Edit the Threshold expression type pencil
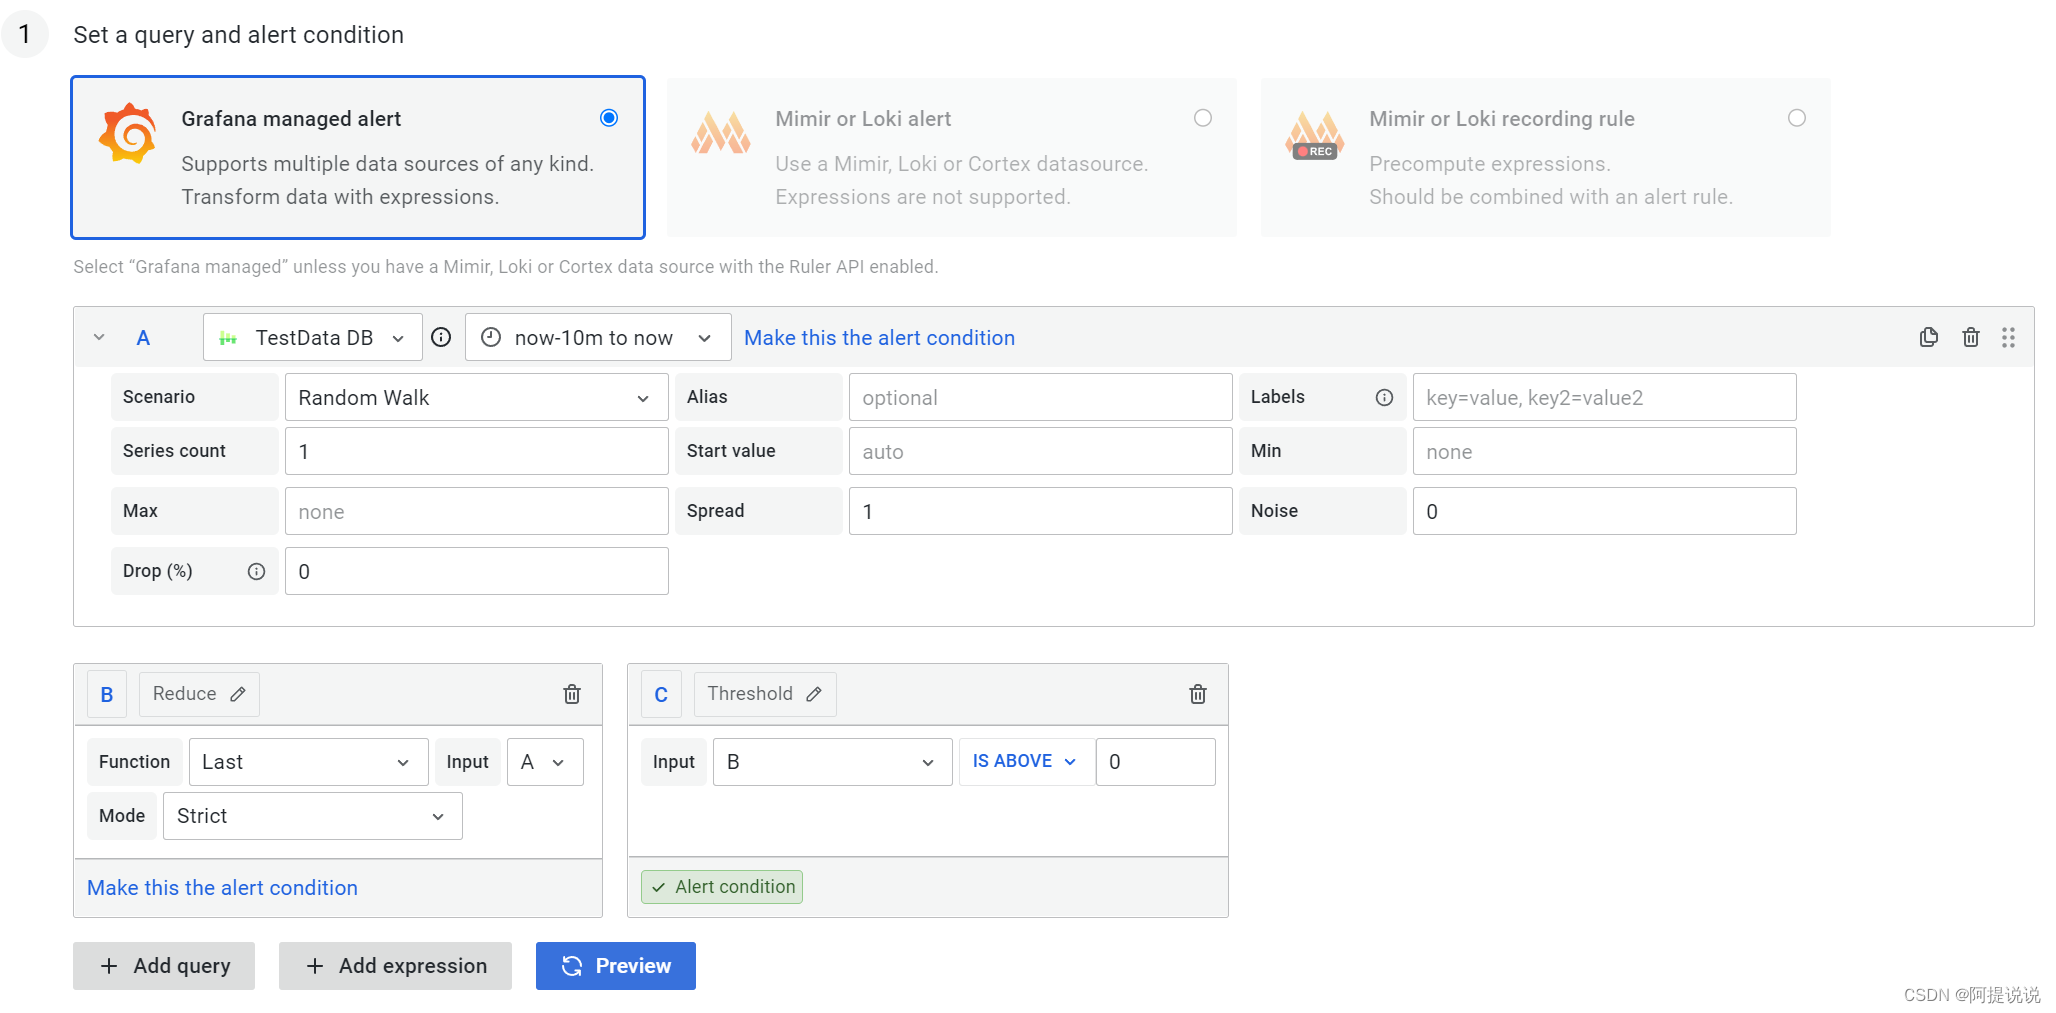 814,694
